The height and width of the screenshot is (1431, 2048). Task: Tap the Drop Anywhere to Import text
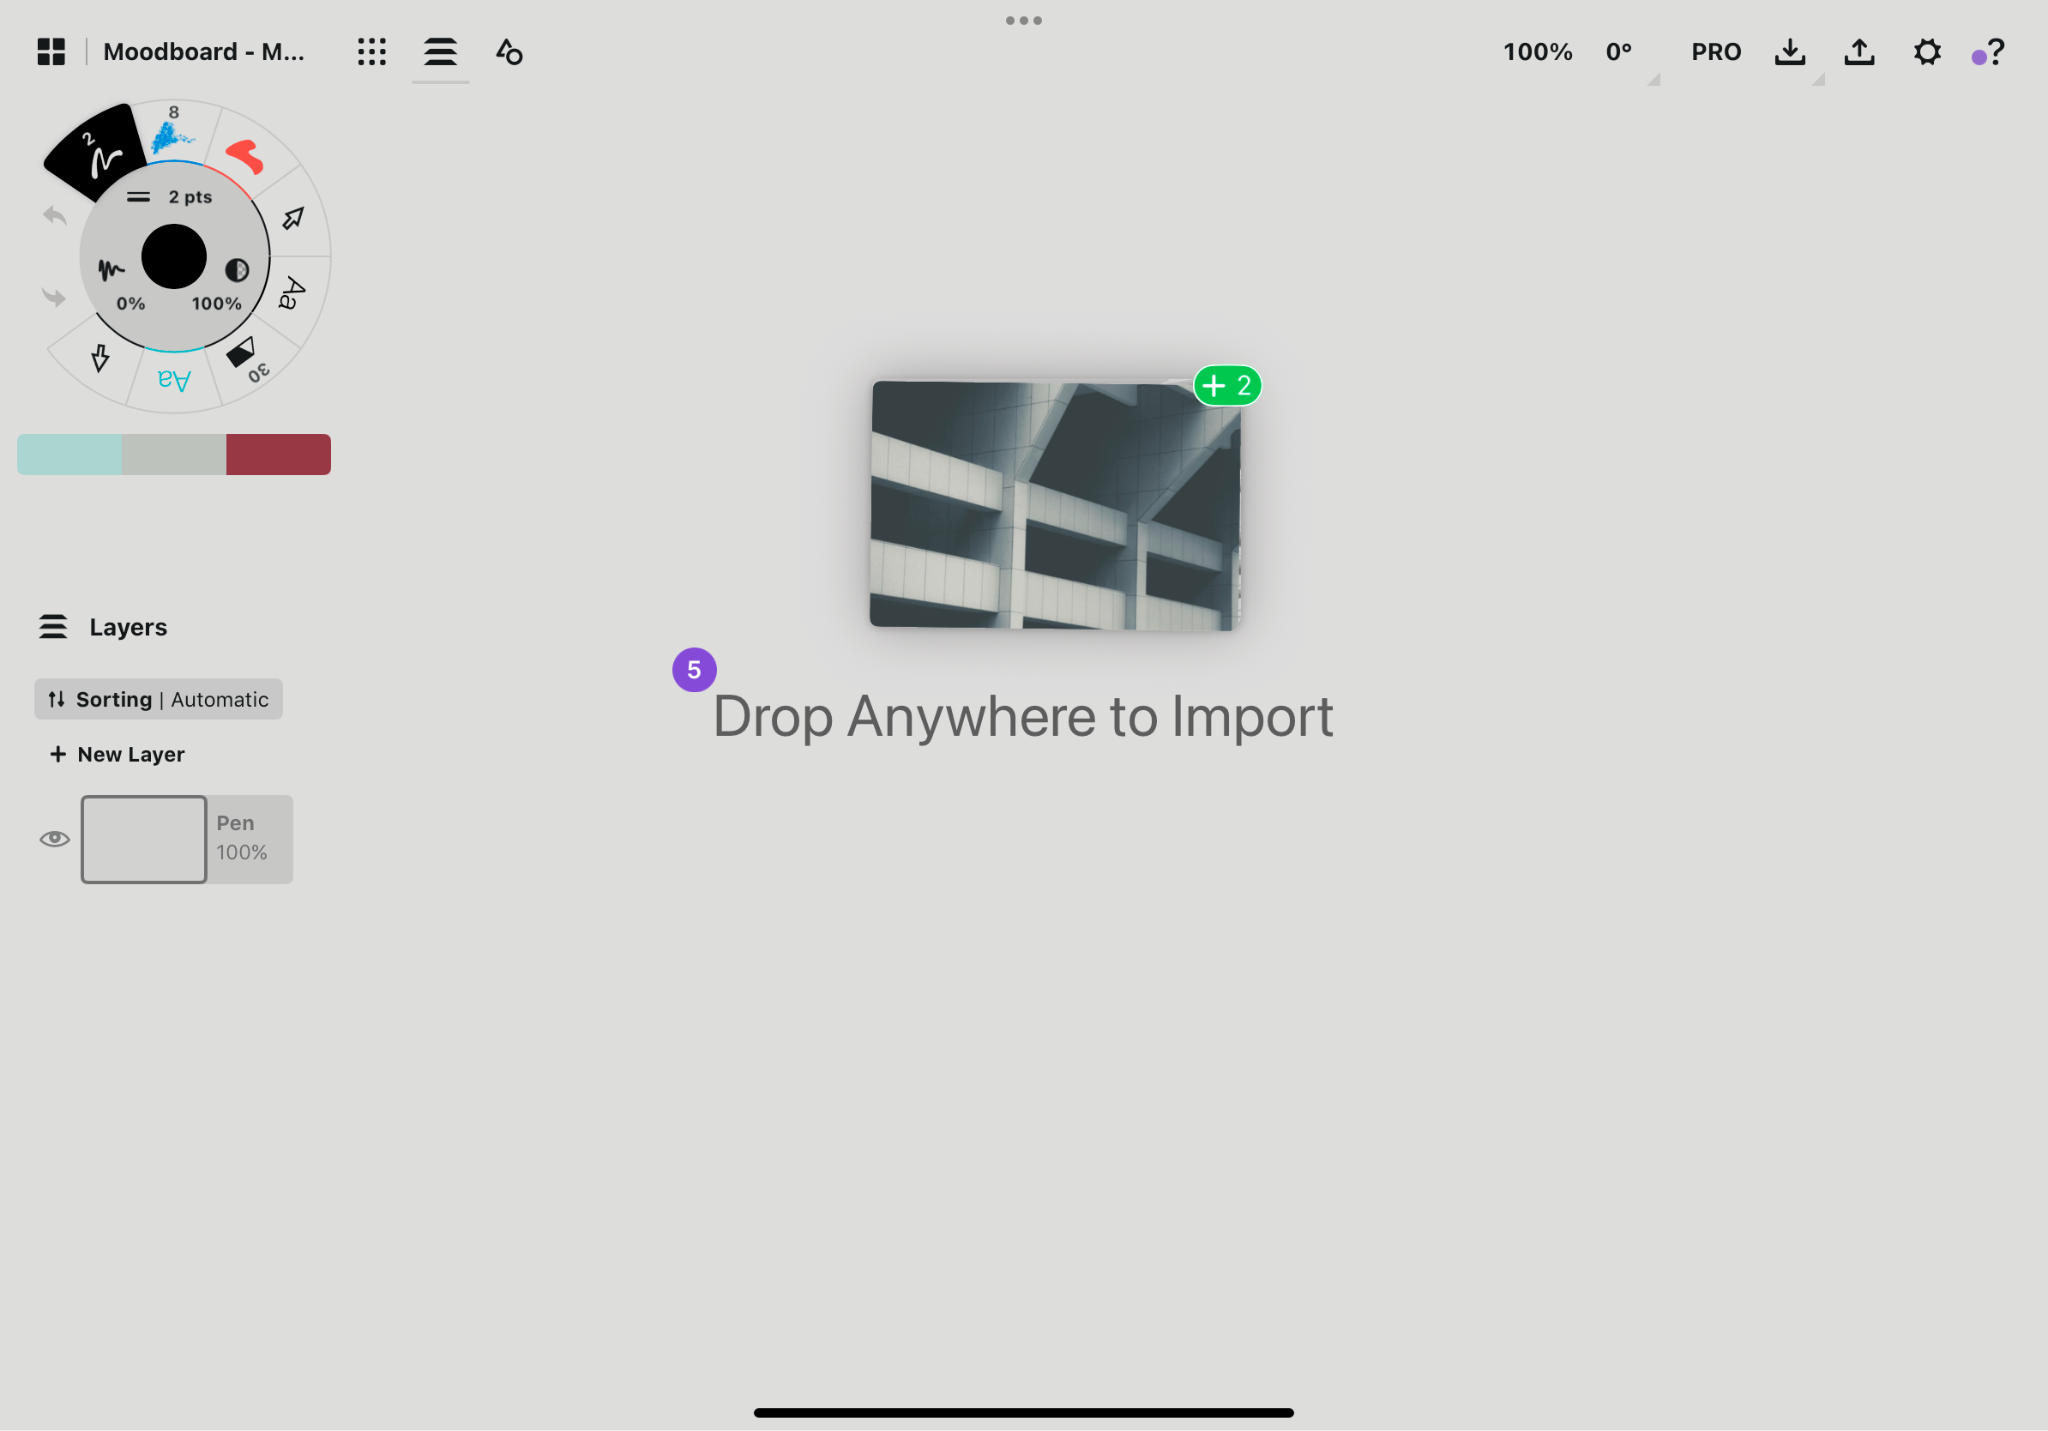click(x=1023, y=717)
